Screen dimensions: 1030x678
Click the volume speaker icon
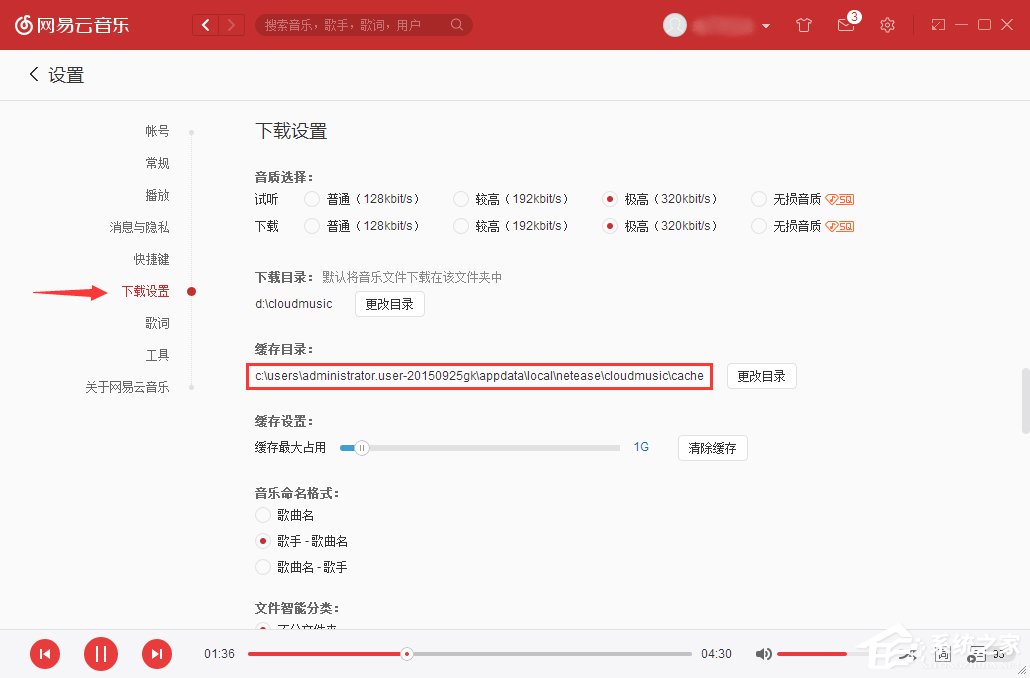[763, 653]
